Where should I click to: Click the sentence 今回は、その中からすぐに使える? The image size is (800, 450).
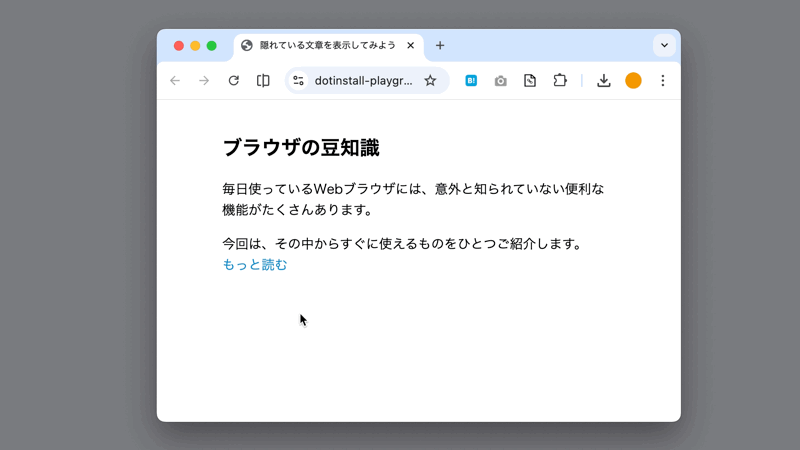tap(404, 244)
